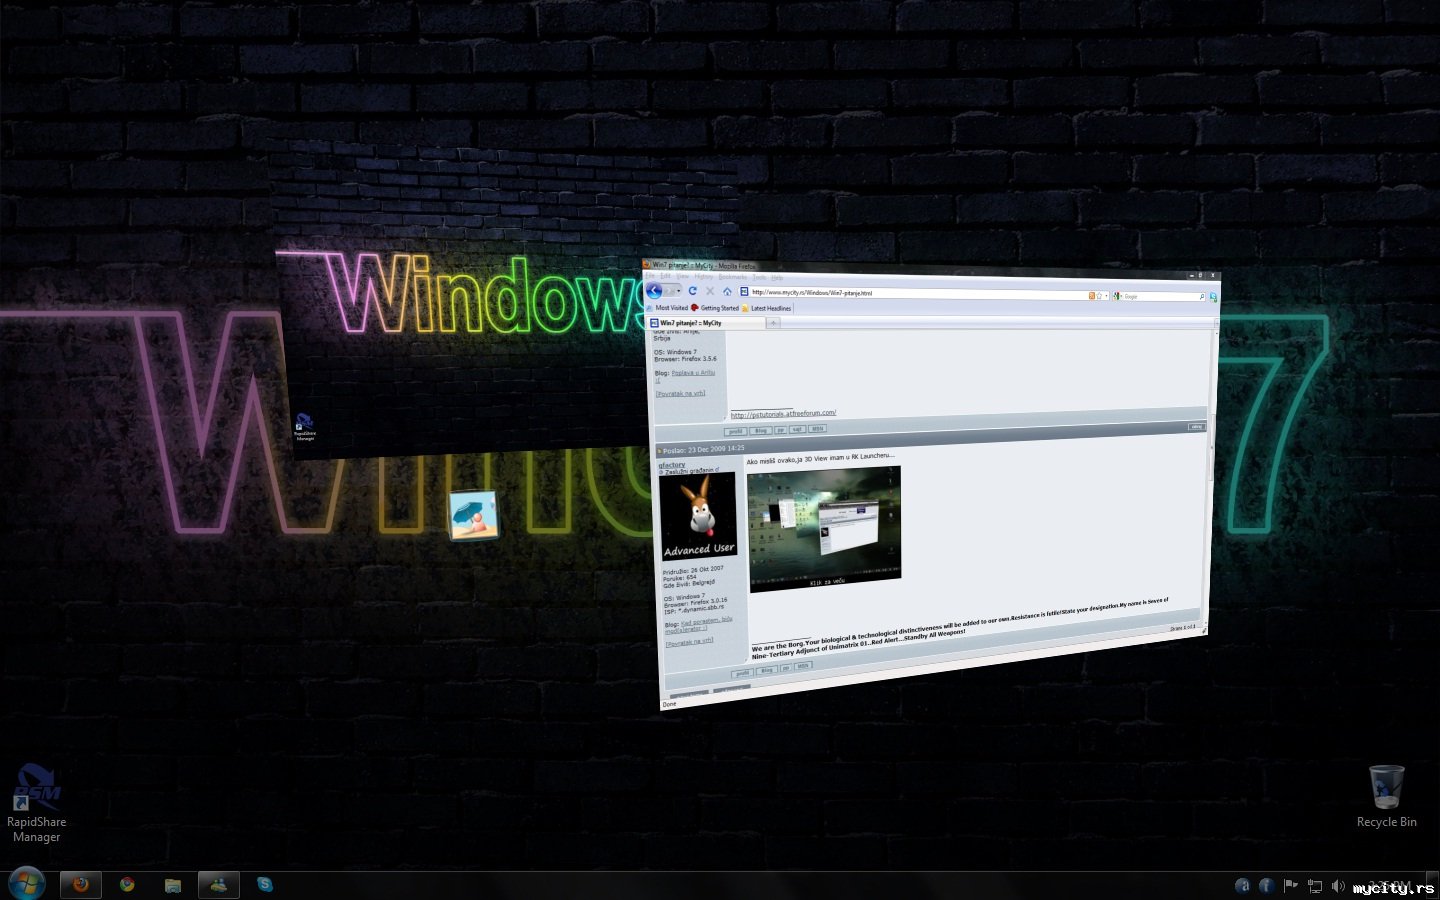Click the 'profil' button under the first post
1440x900 pixels.
click(x=735, y=431)
